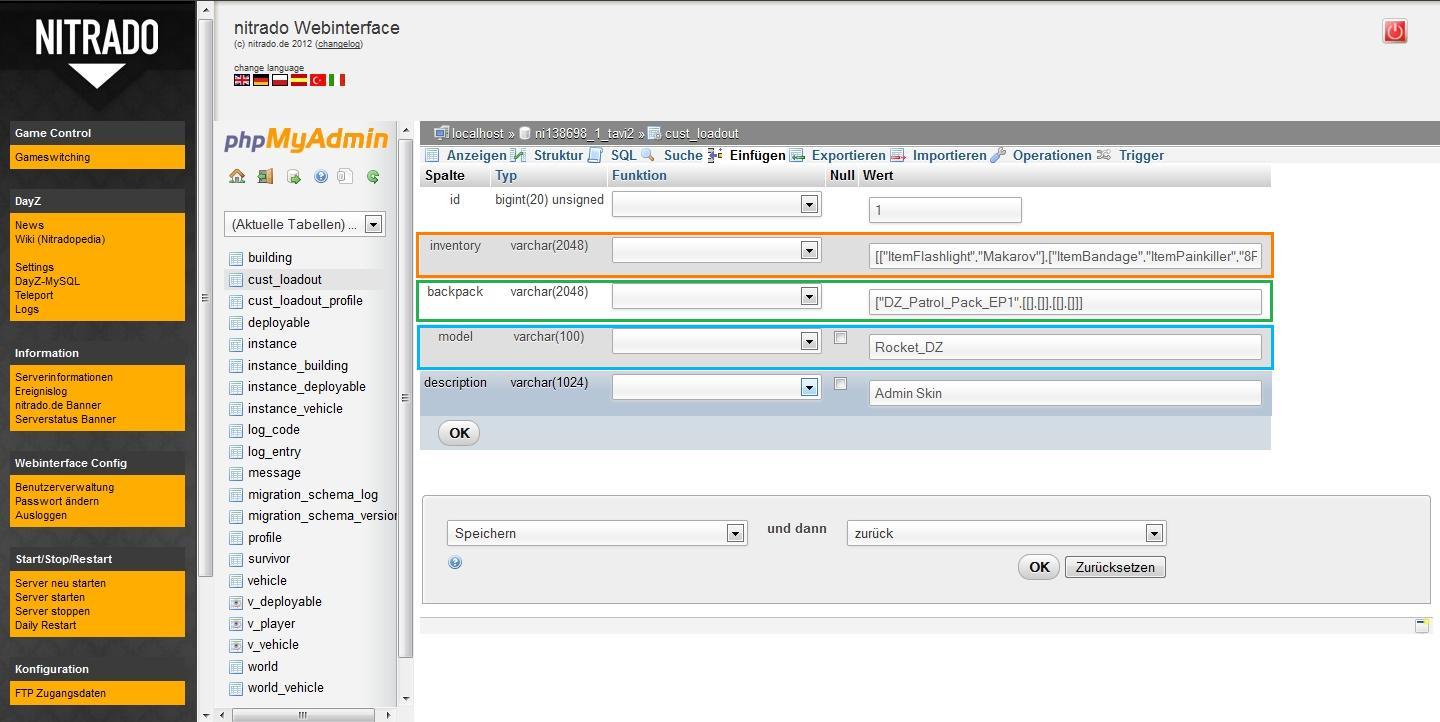
Task: Open cust_loadout_profile table in list
Action: 305,301
